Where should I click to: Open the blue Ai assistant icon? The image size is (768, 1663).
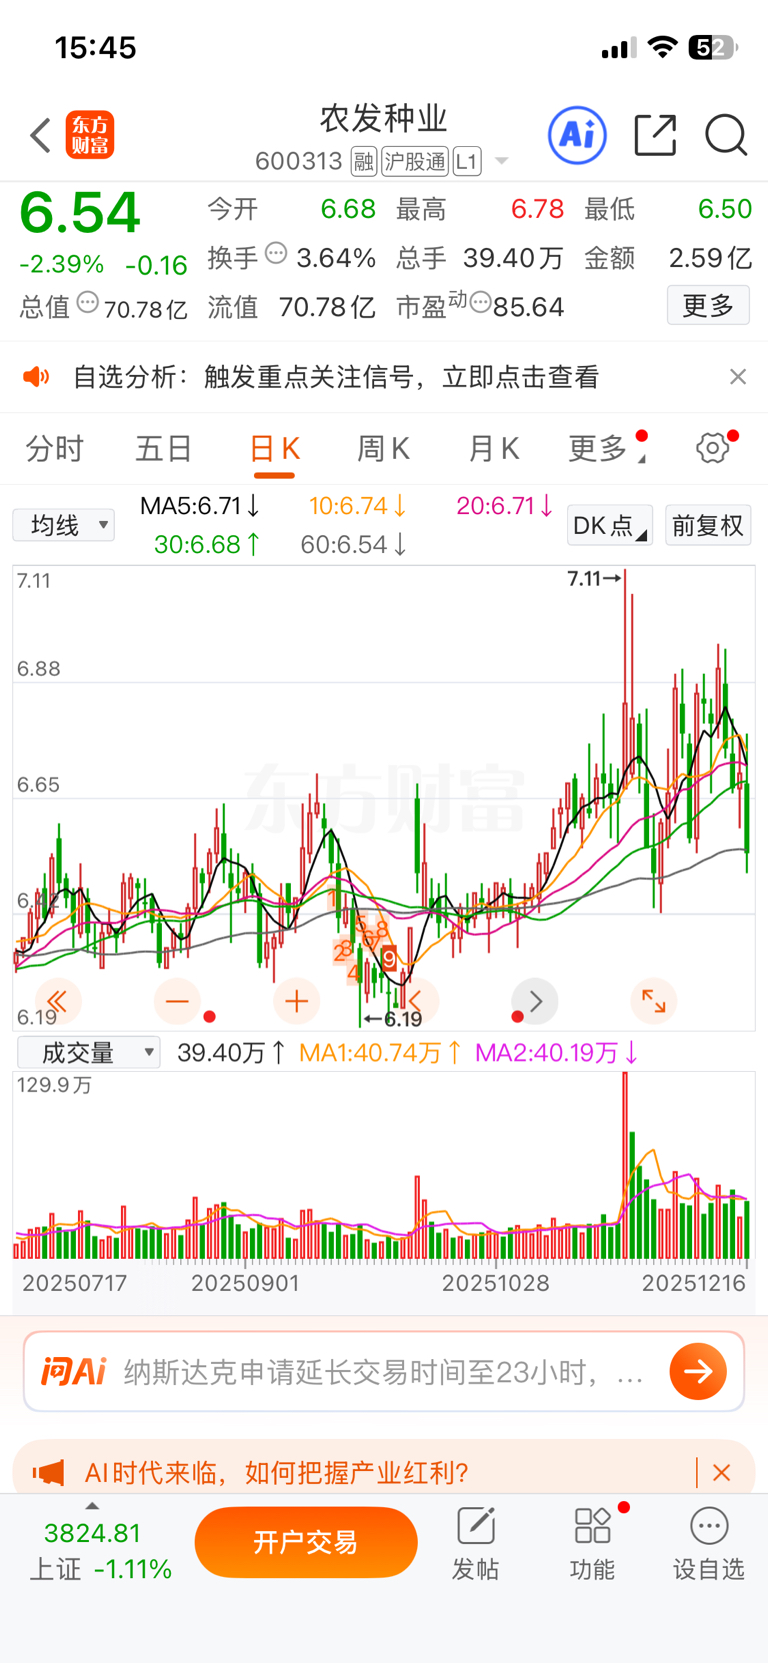pos(577,134)
